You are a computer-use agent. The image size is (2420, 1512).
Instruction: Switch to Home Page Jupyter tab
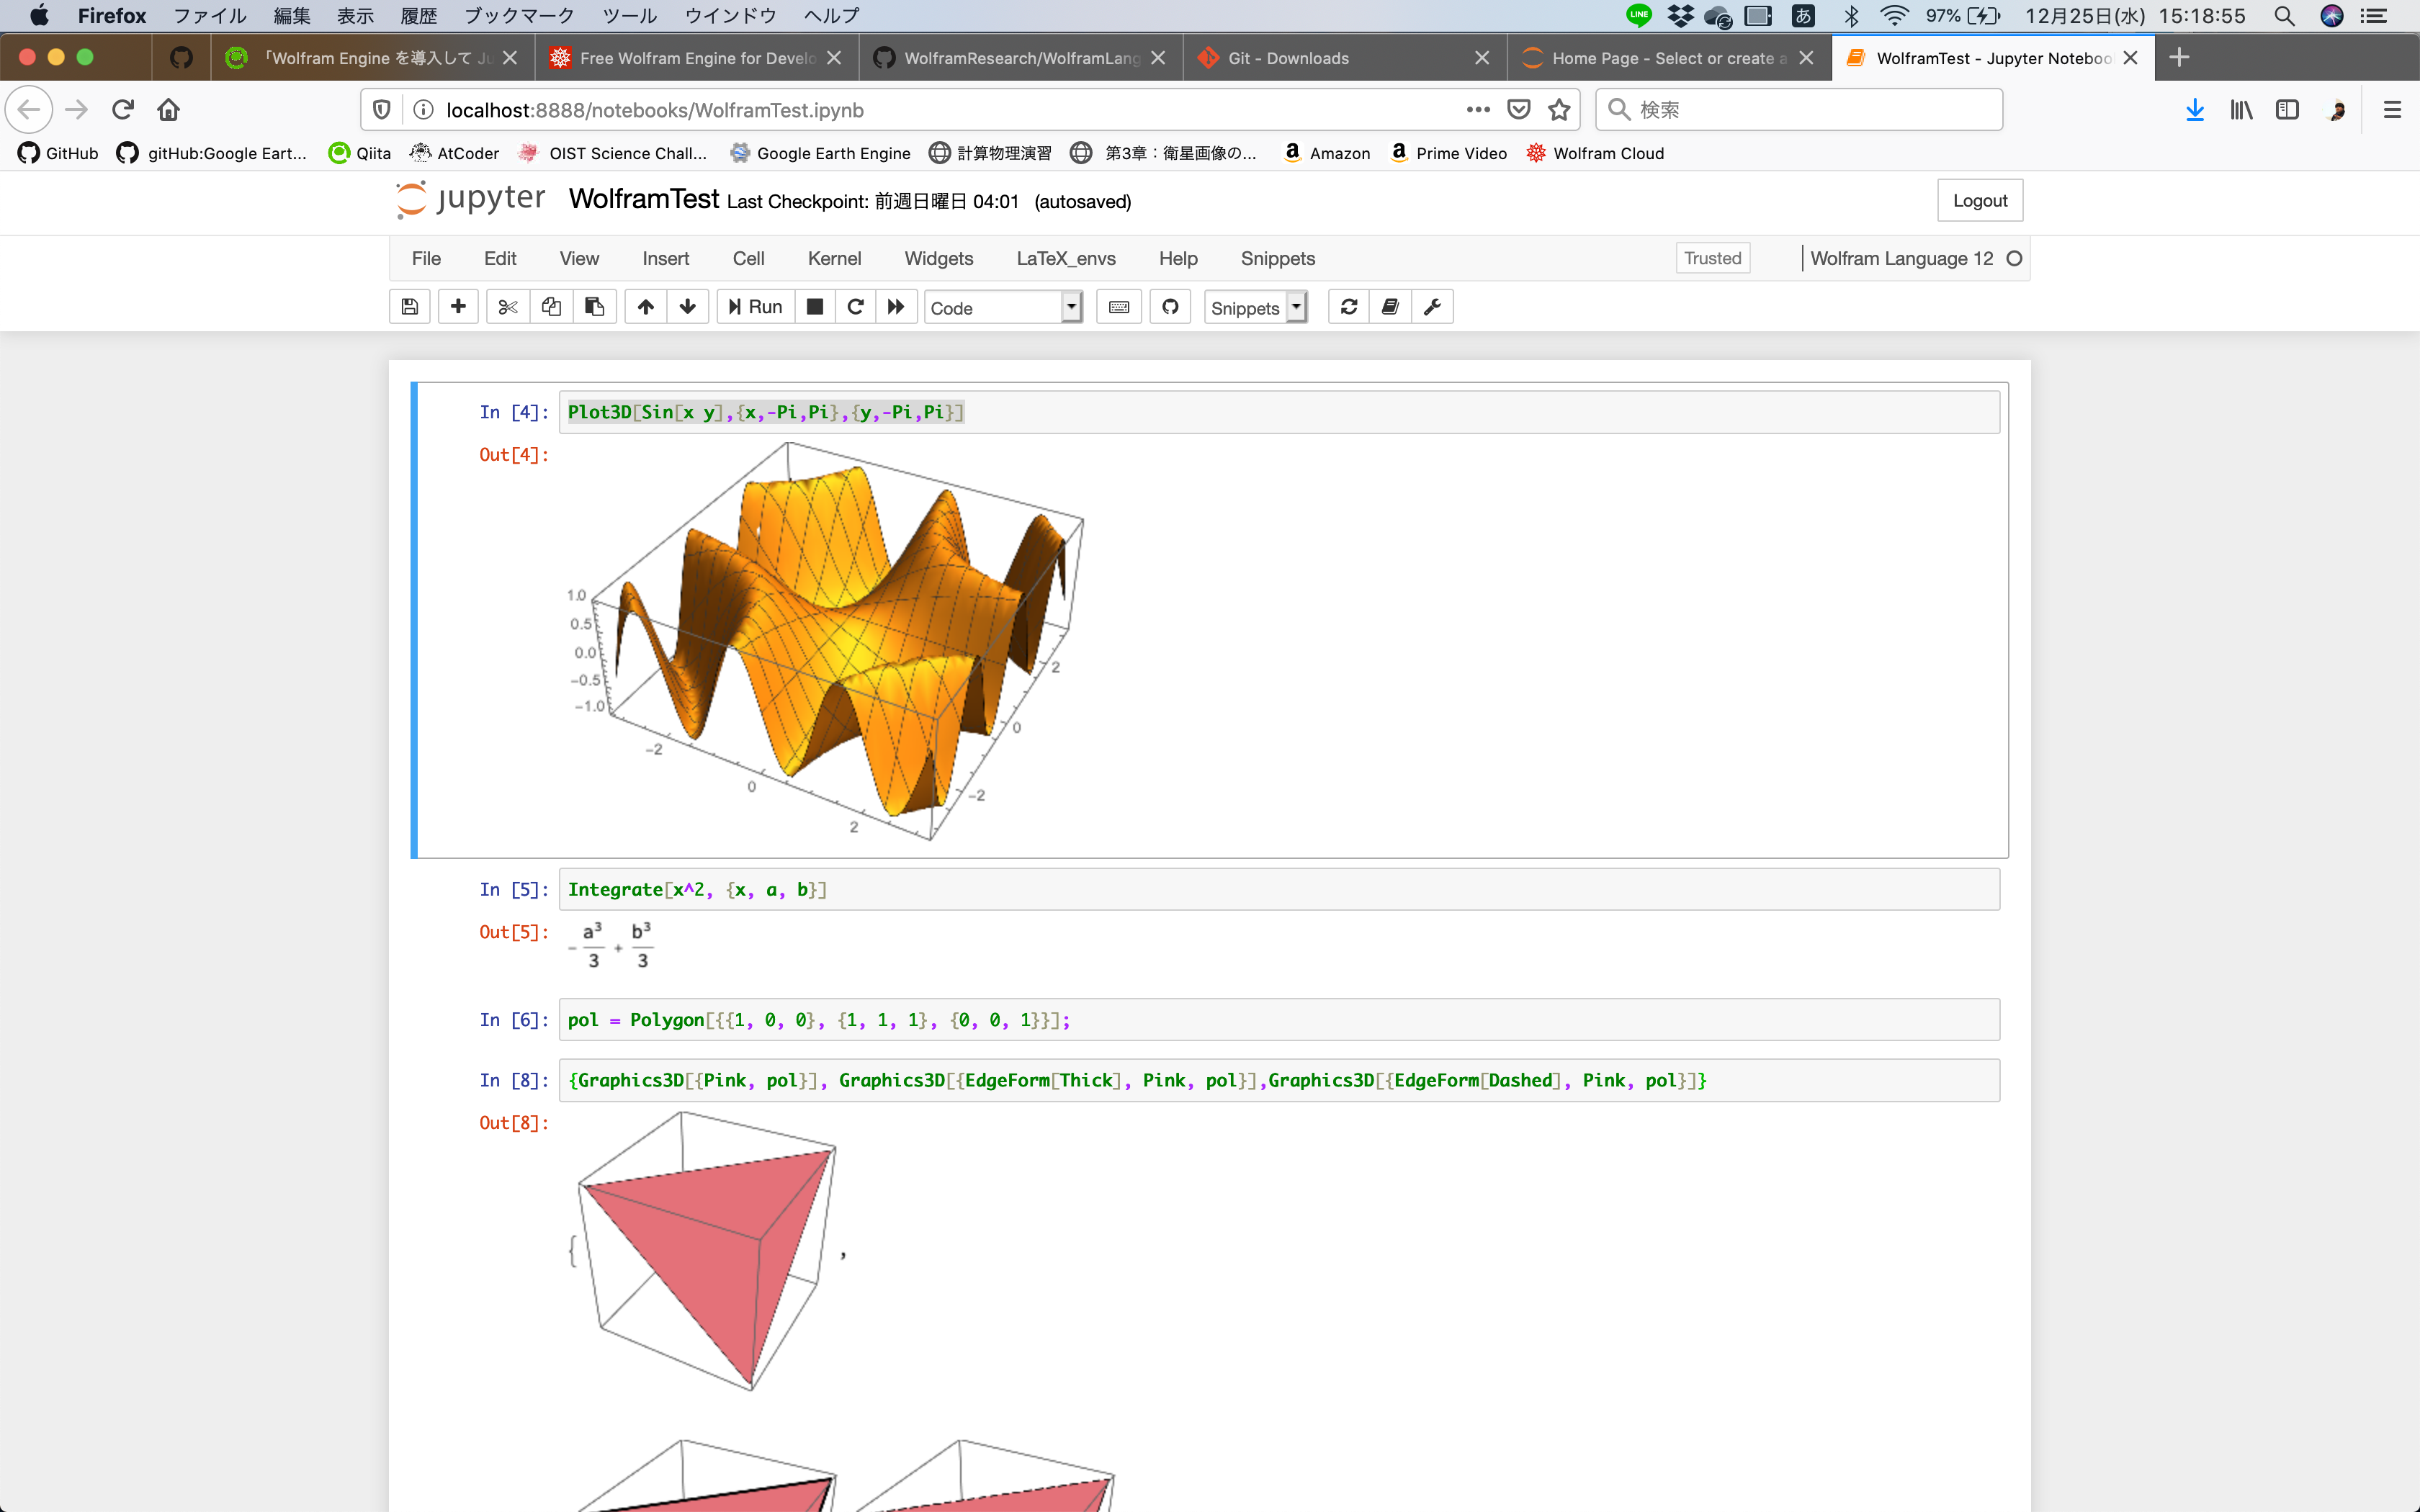click(x=1668, y=58)
